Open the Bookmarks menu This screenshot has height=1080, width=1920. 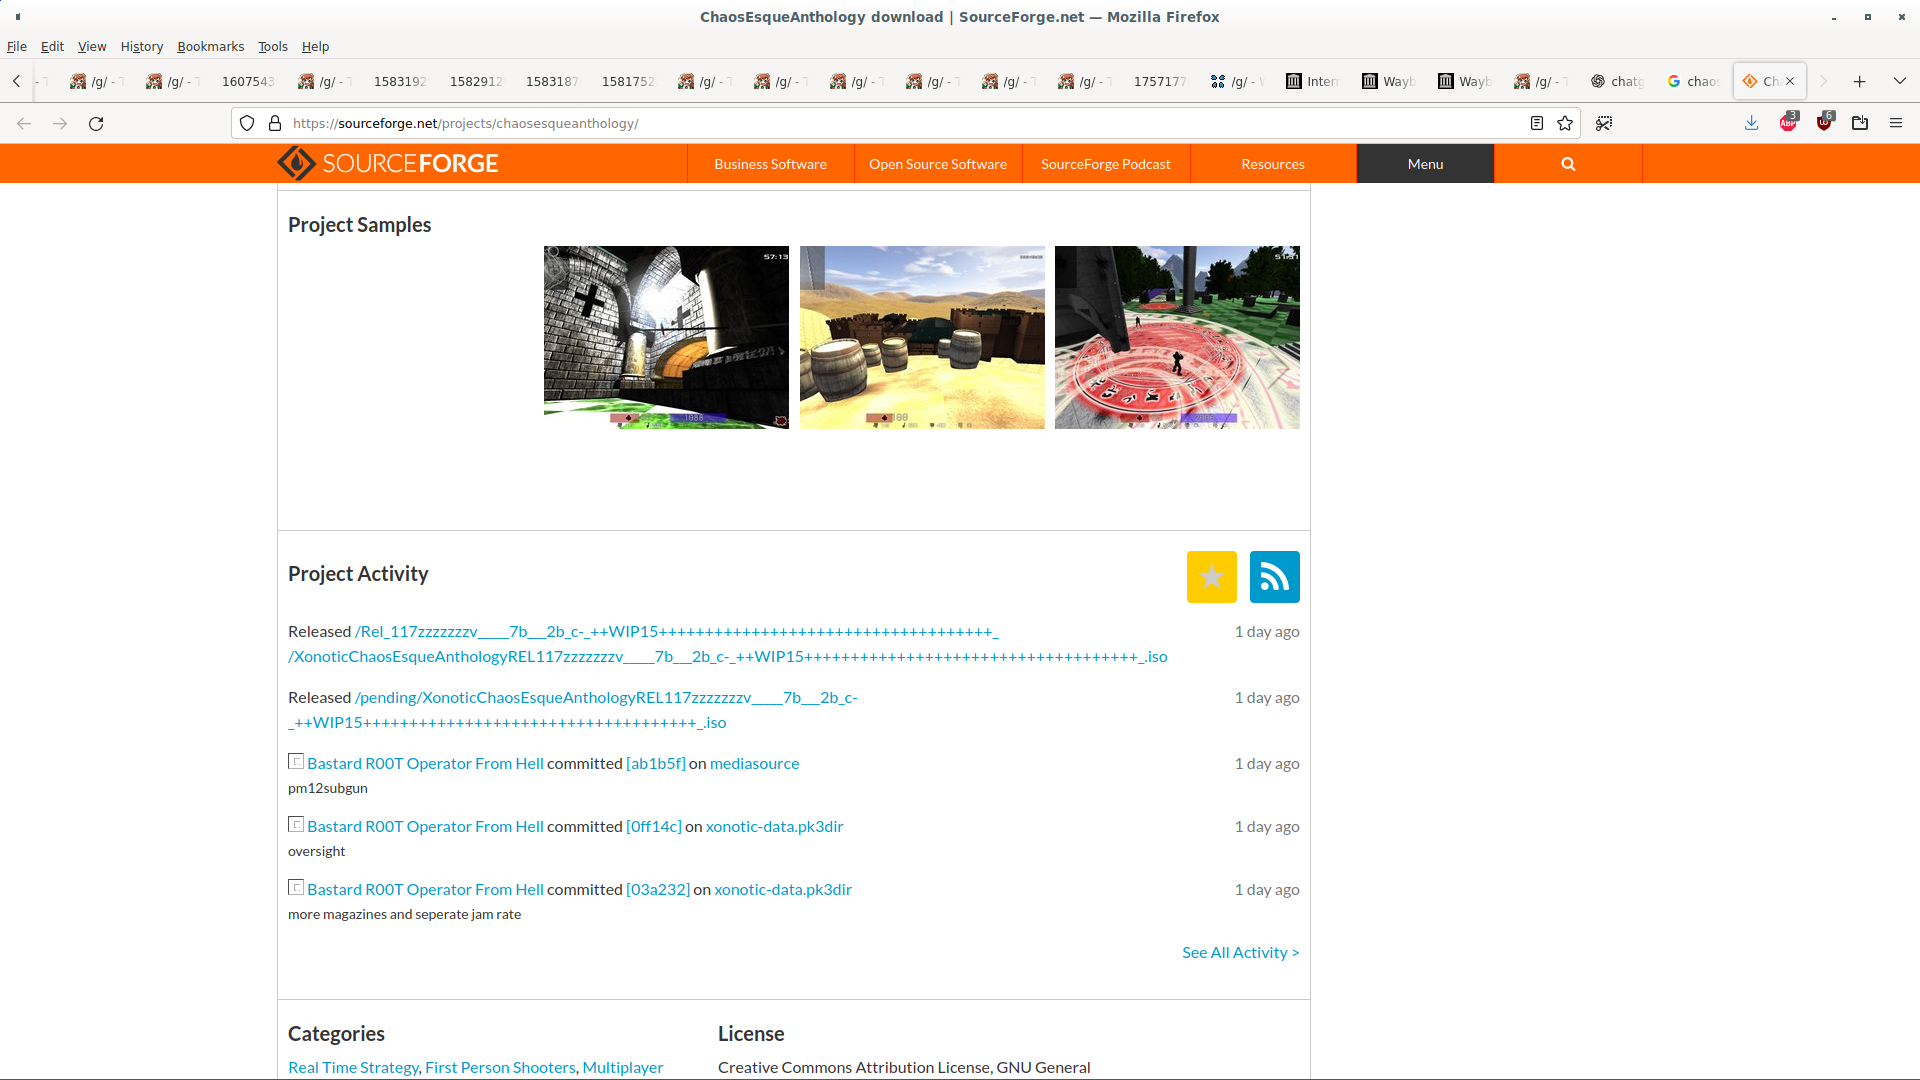[210, 46]
